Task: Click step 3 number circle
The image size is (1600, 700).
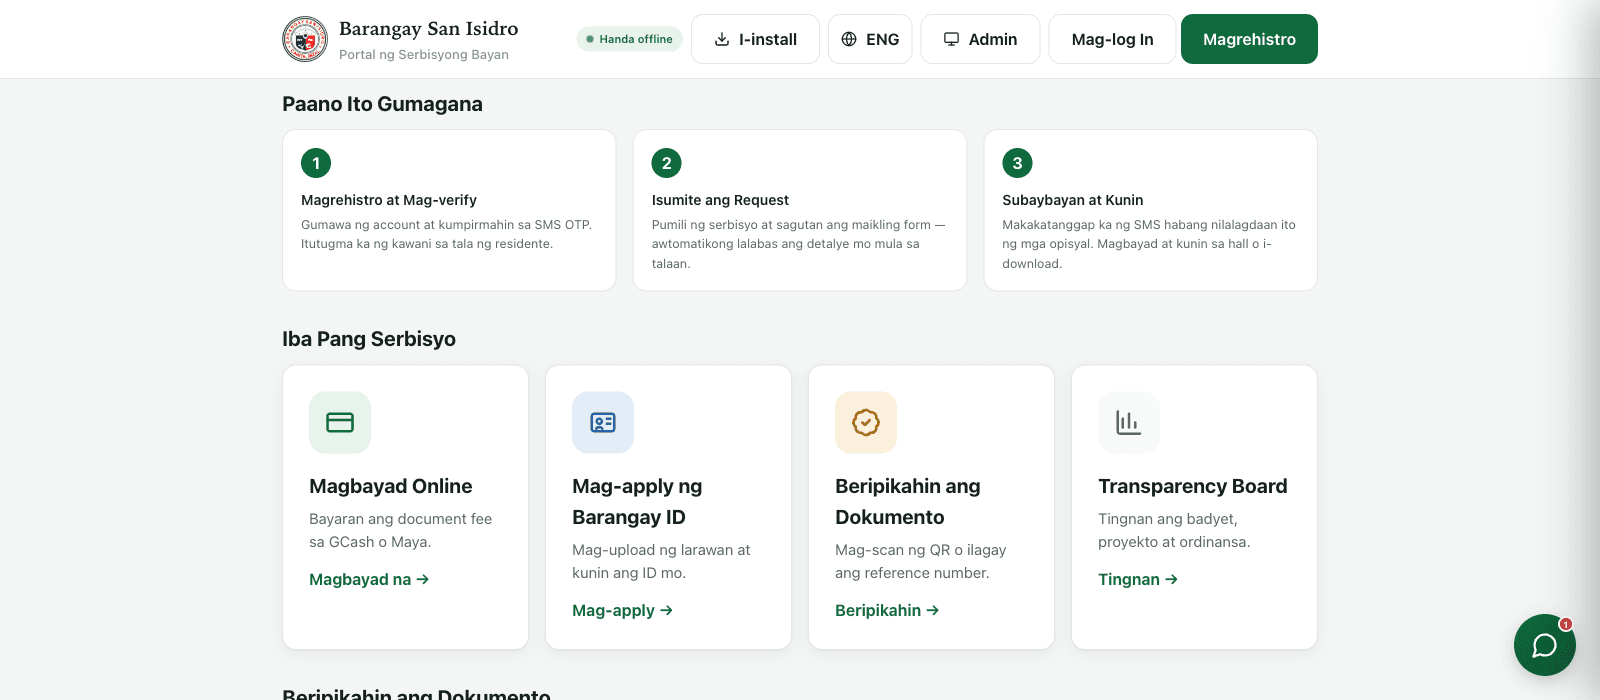Action: (1017, 163)
